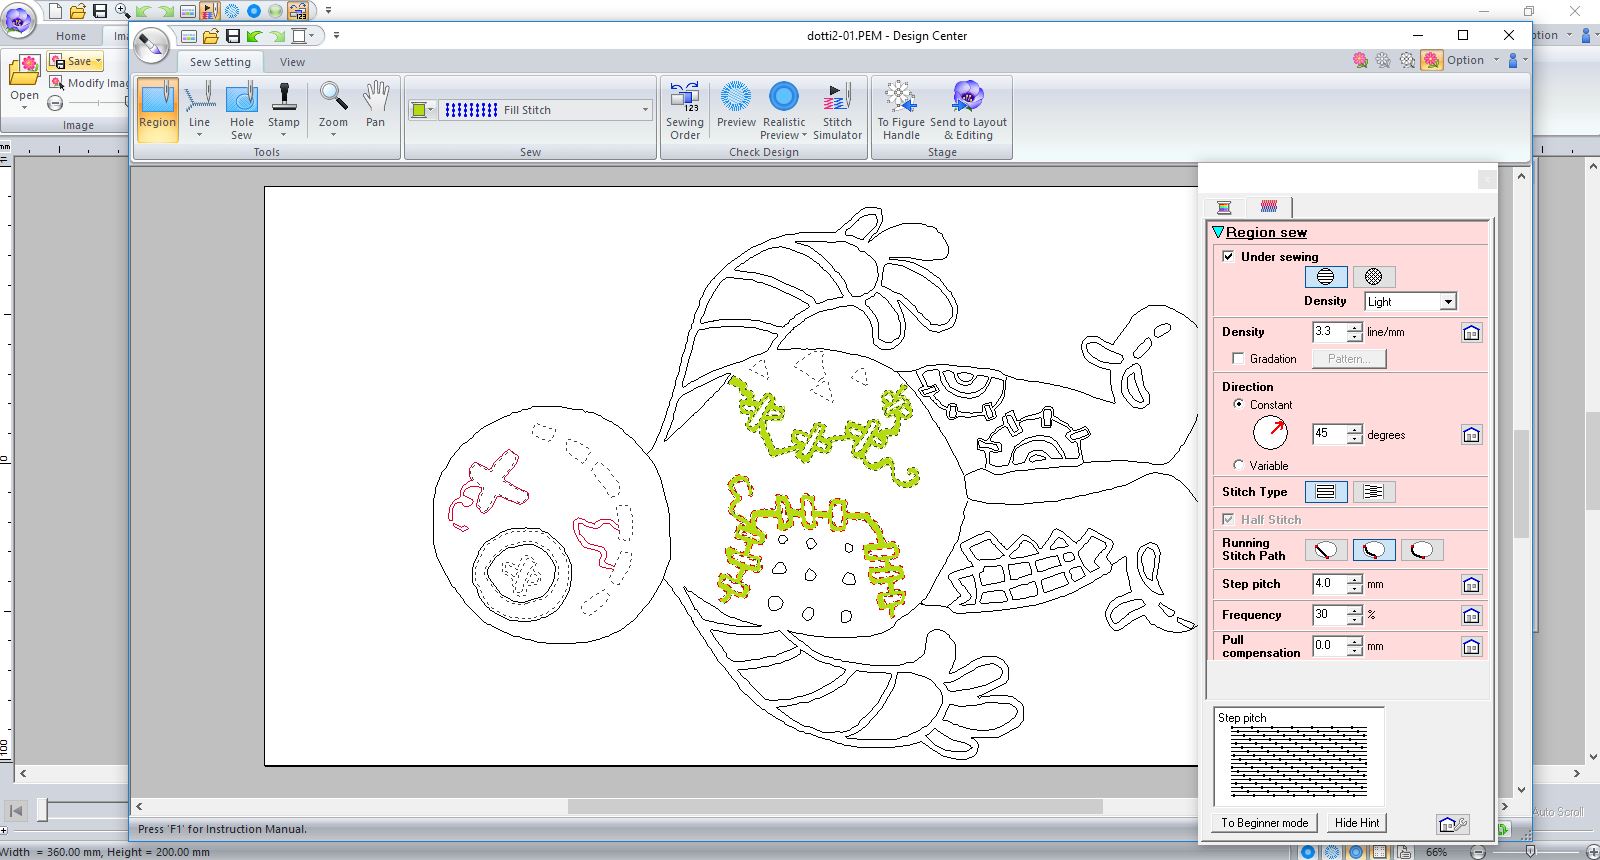Collapse the Region sew section
The height and width of the screenshot is (860, 1600).
click(1218, 232)
